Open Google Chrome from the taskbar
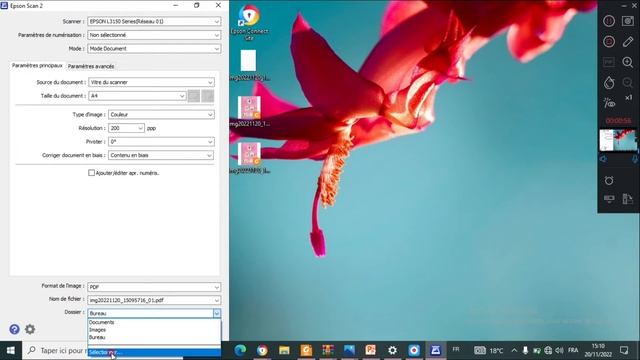This screenshot has height=360, width=640. click(x=262, y=350)
